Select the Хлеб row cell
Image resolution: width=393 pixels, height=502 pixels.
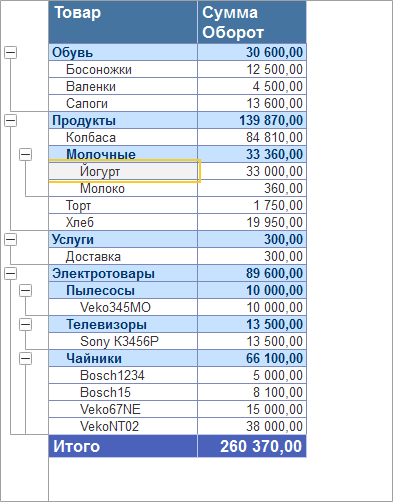[x=123, y=222]
